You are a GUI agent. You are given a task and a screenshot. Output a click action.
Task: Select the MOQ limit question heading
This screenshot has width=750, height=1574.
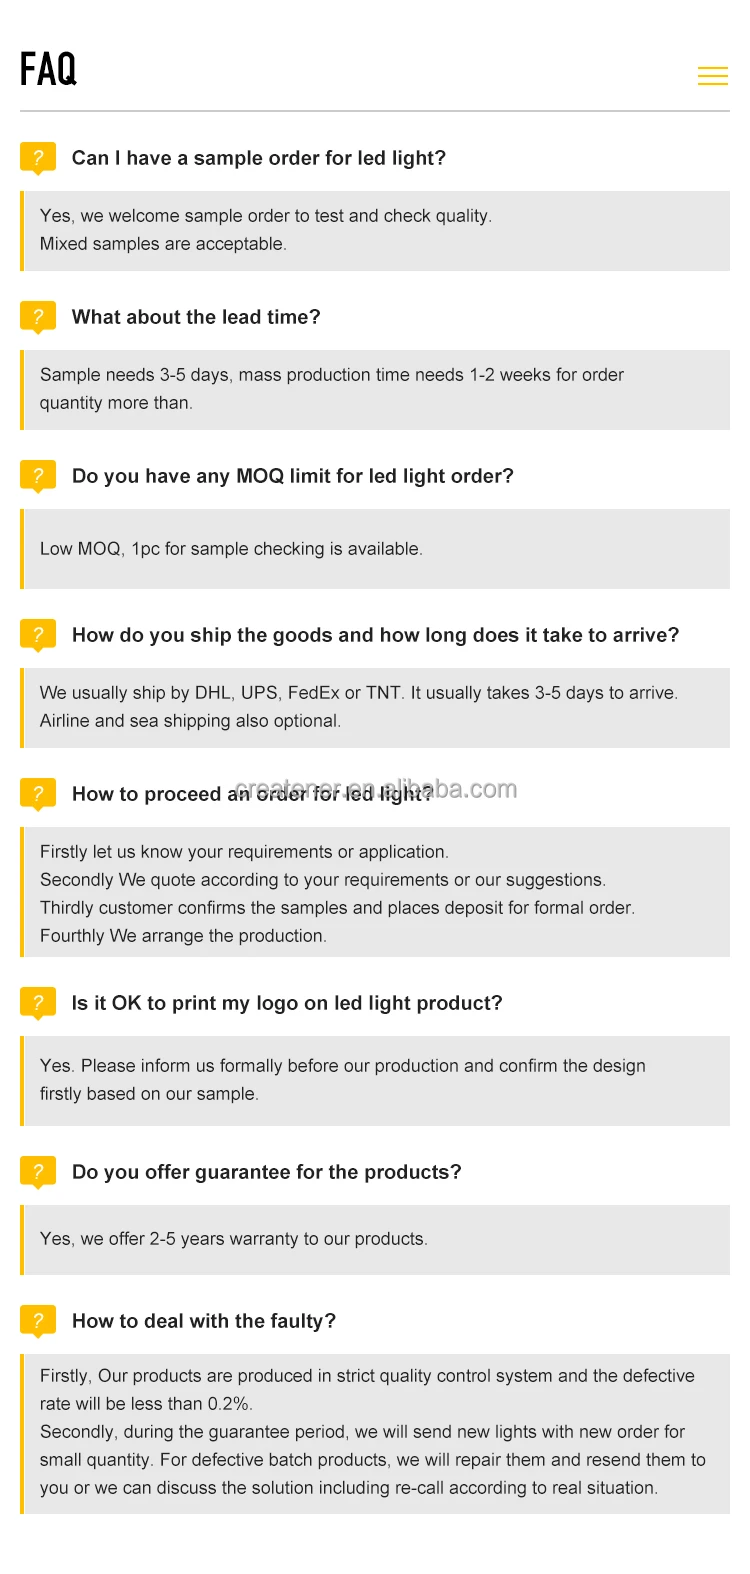pos(292,476)
